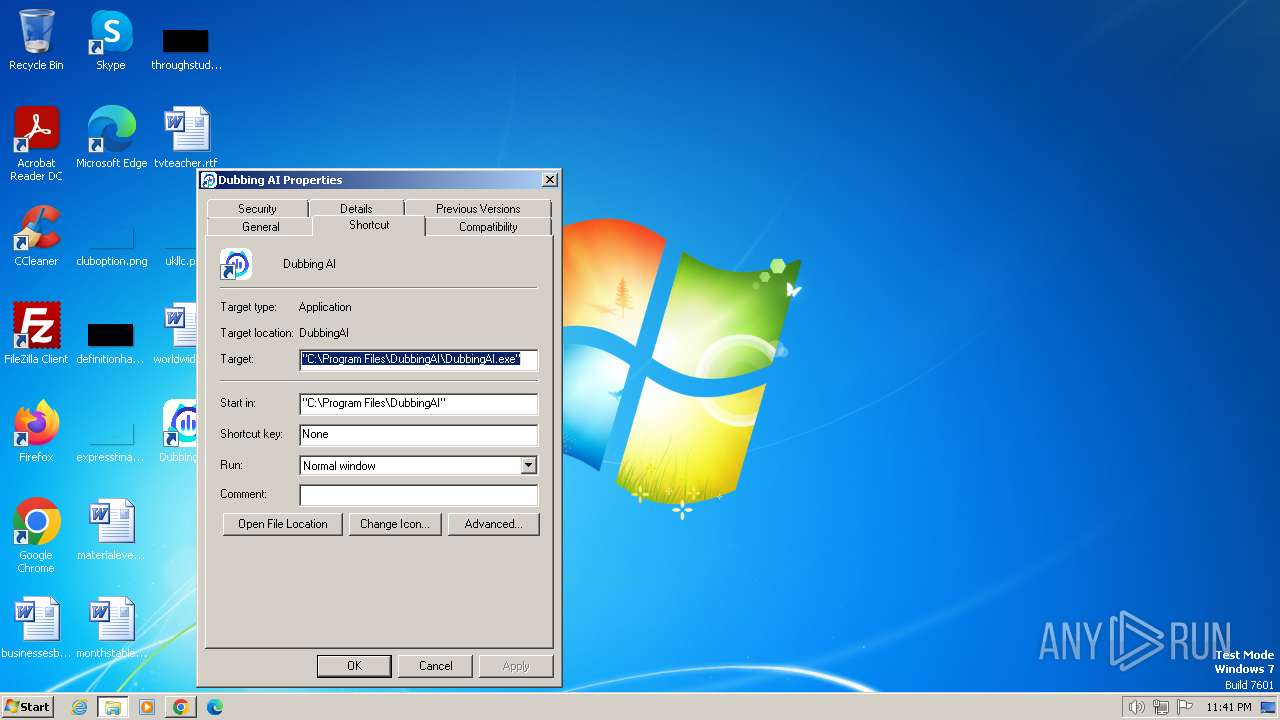The height and width of the screenshot is (720, 1280).
Task: Click the "DubbingAI" target location text
Action: coord(324,333)
